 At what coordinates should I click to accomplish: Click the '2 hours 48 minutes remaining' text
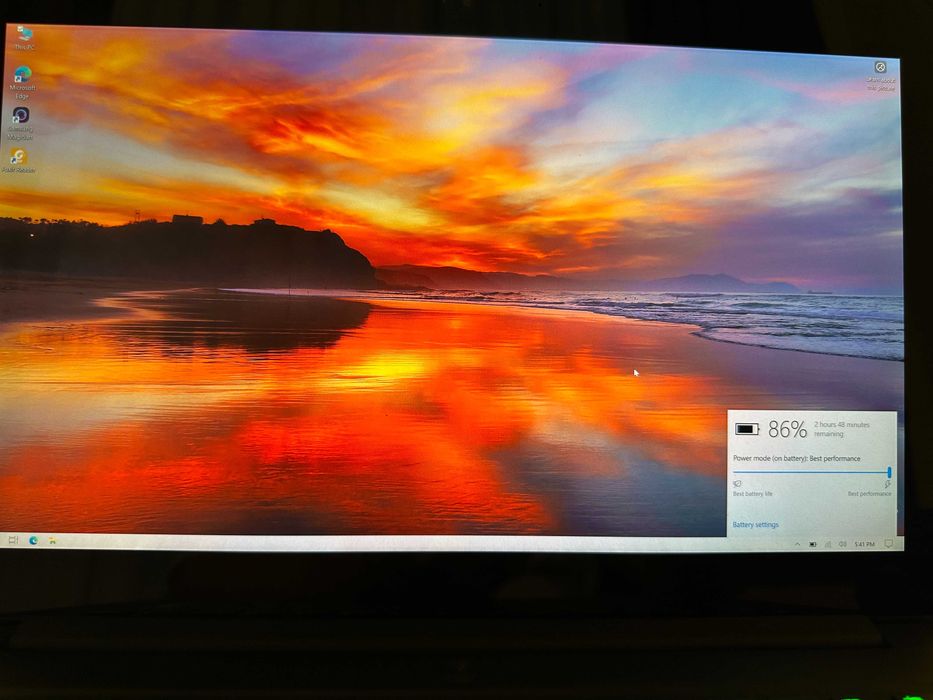click(841, 429)
